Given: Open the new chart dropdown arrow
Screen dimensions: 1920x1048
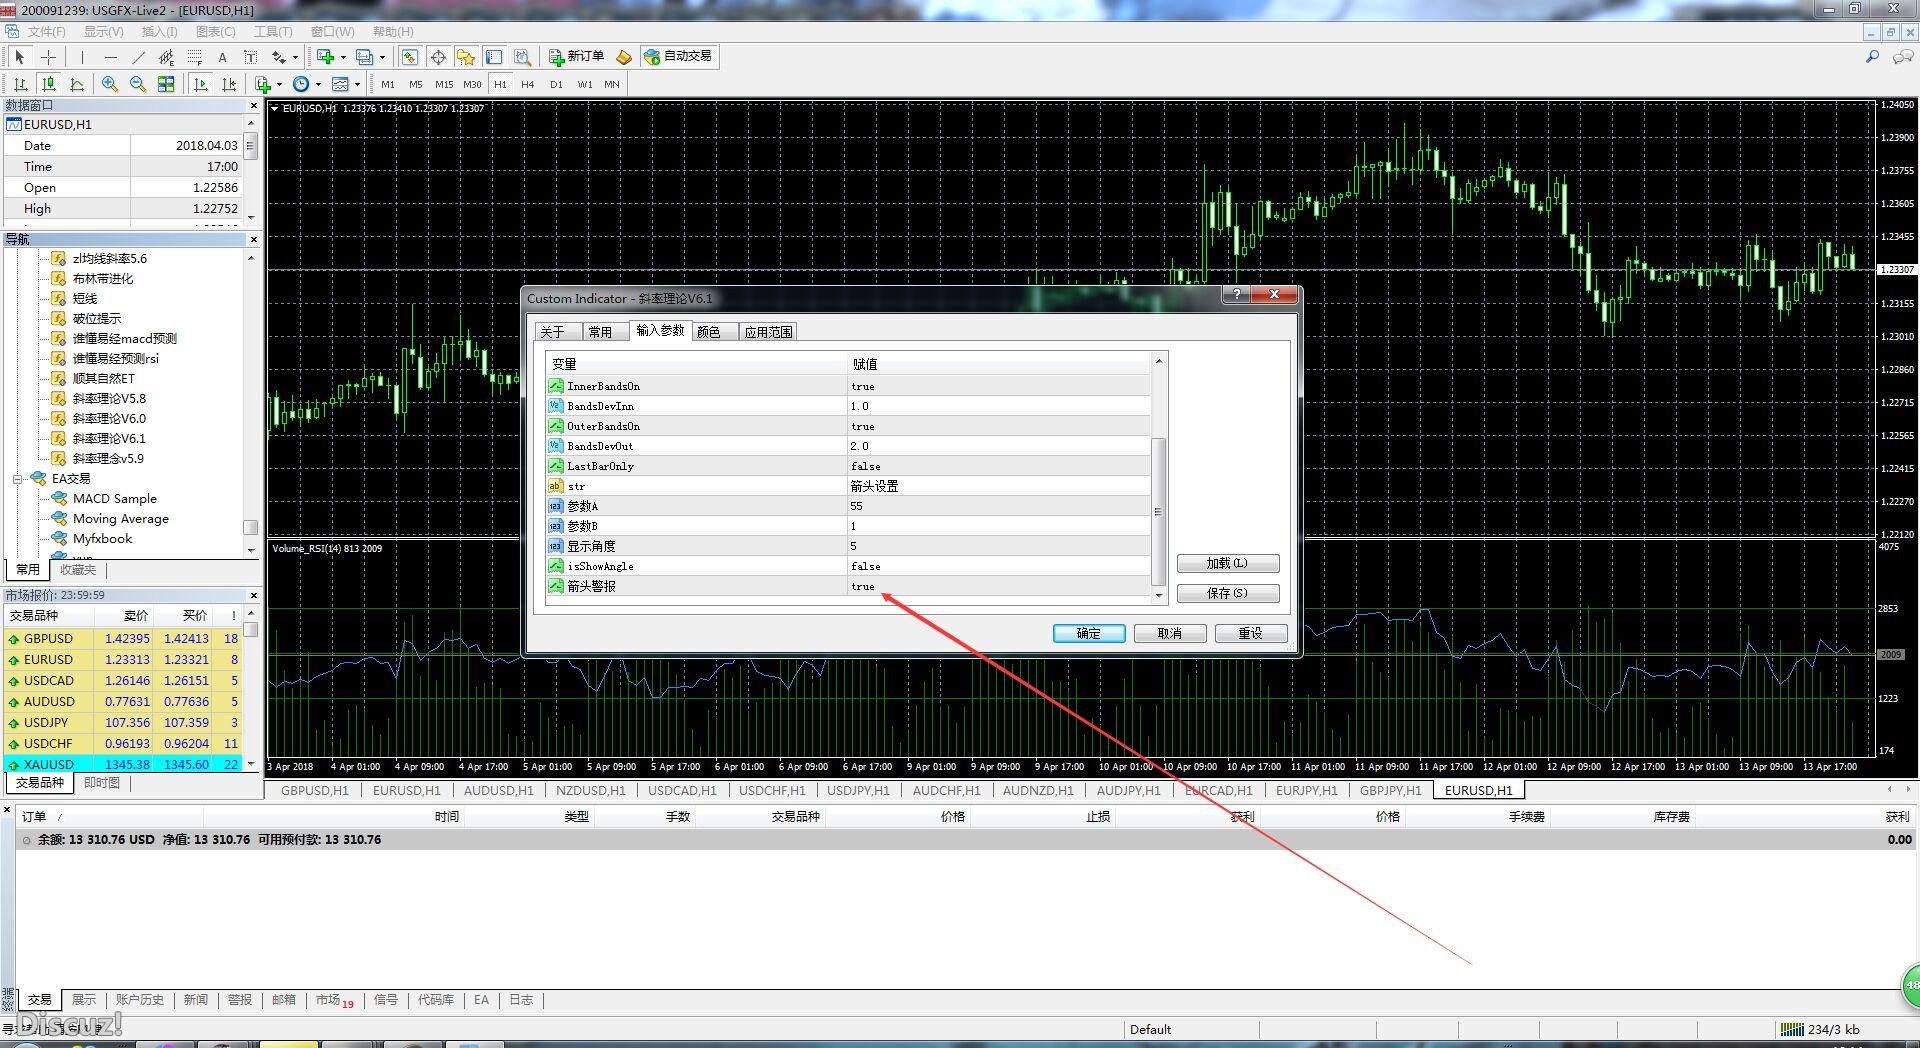Looking at the screenshot, I should (x=343, y=57).
